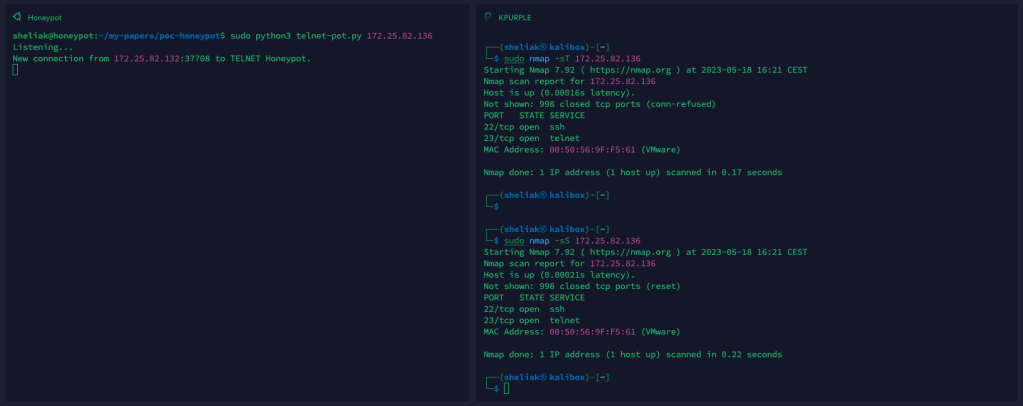Click the 172.25.82.132:37708 connection address
The height and width of the screenshot is (406, 1023).
(161, 58)
